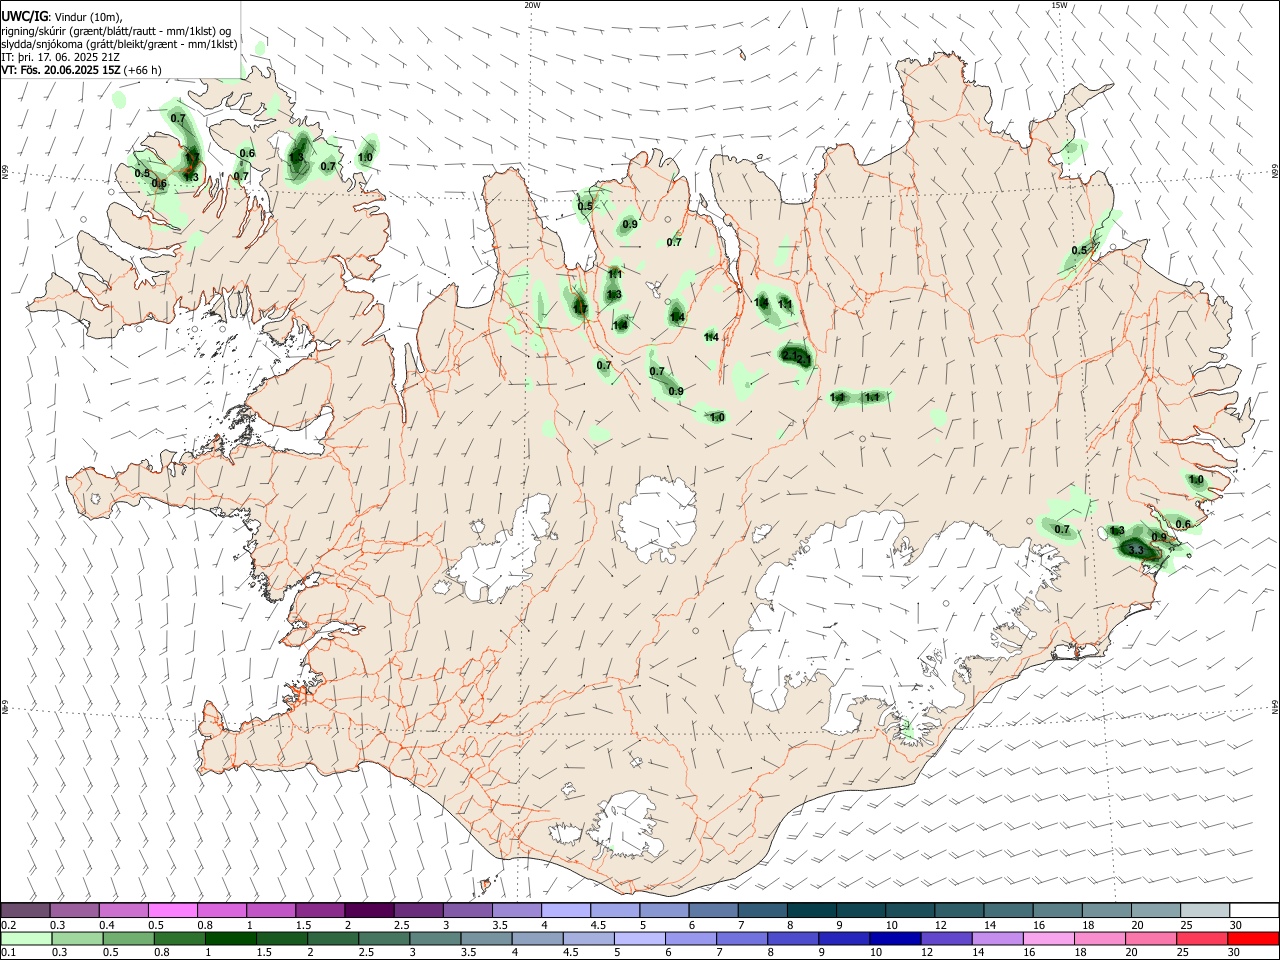Click the 'VT: Fös. 20.06.2025 15Z (+66 h)' line
This screenshot has height=960, width=1280.
click(81, 70)
